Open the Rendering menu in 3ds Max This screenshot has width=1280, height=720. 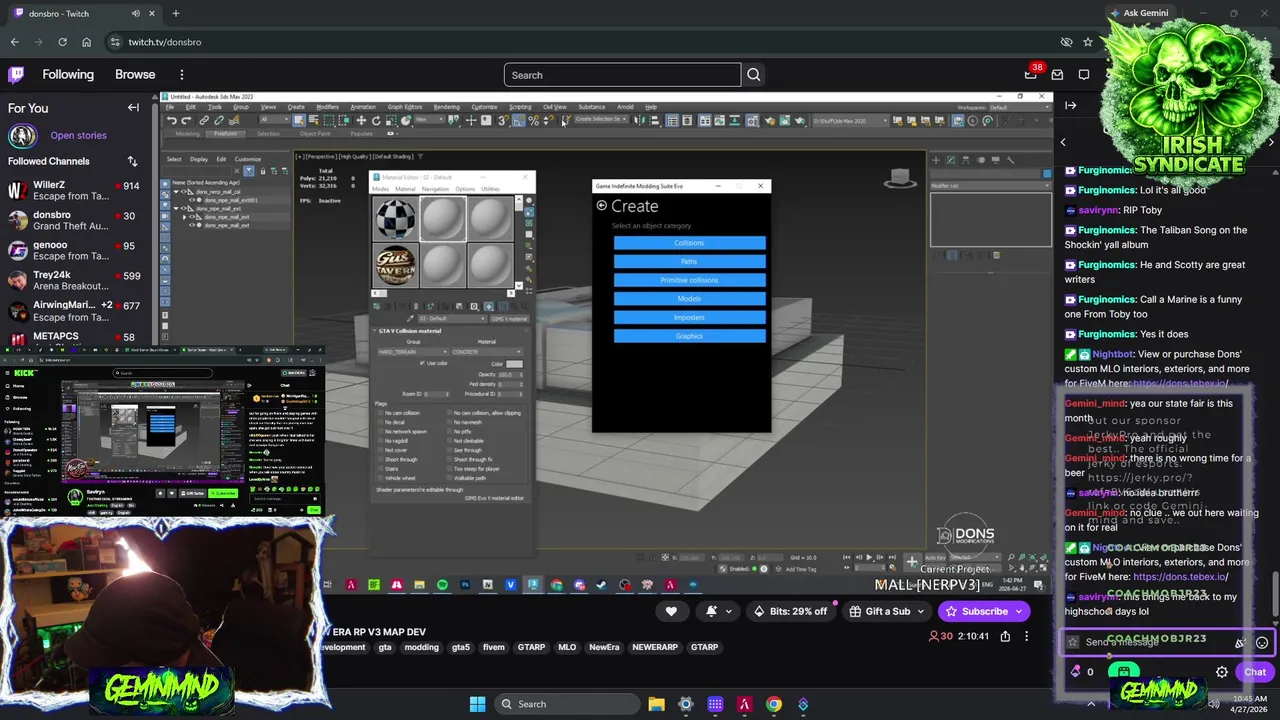pos(446,107)
